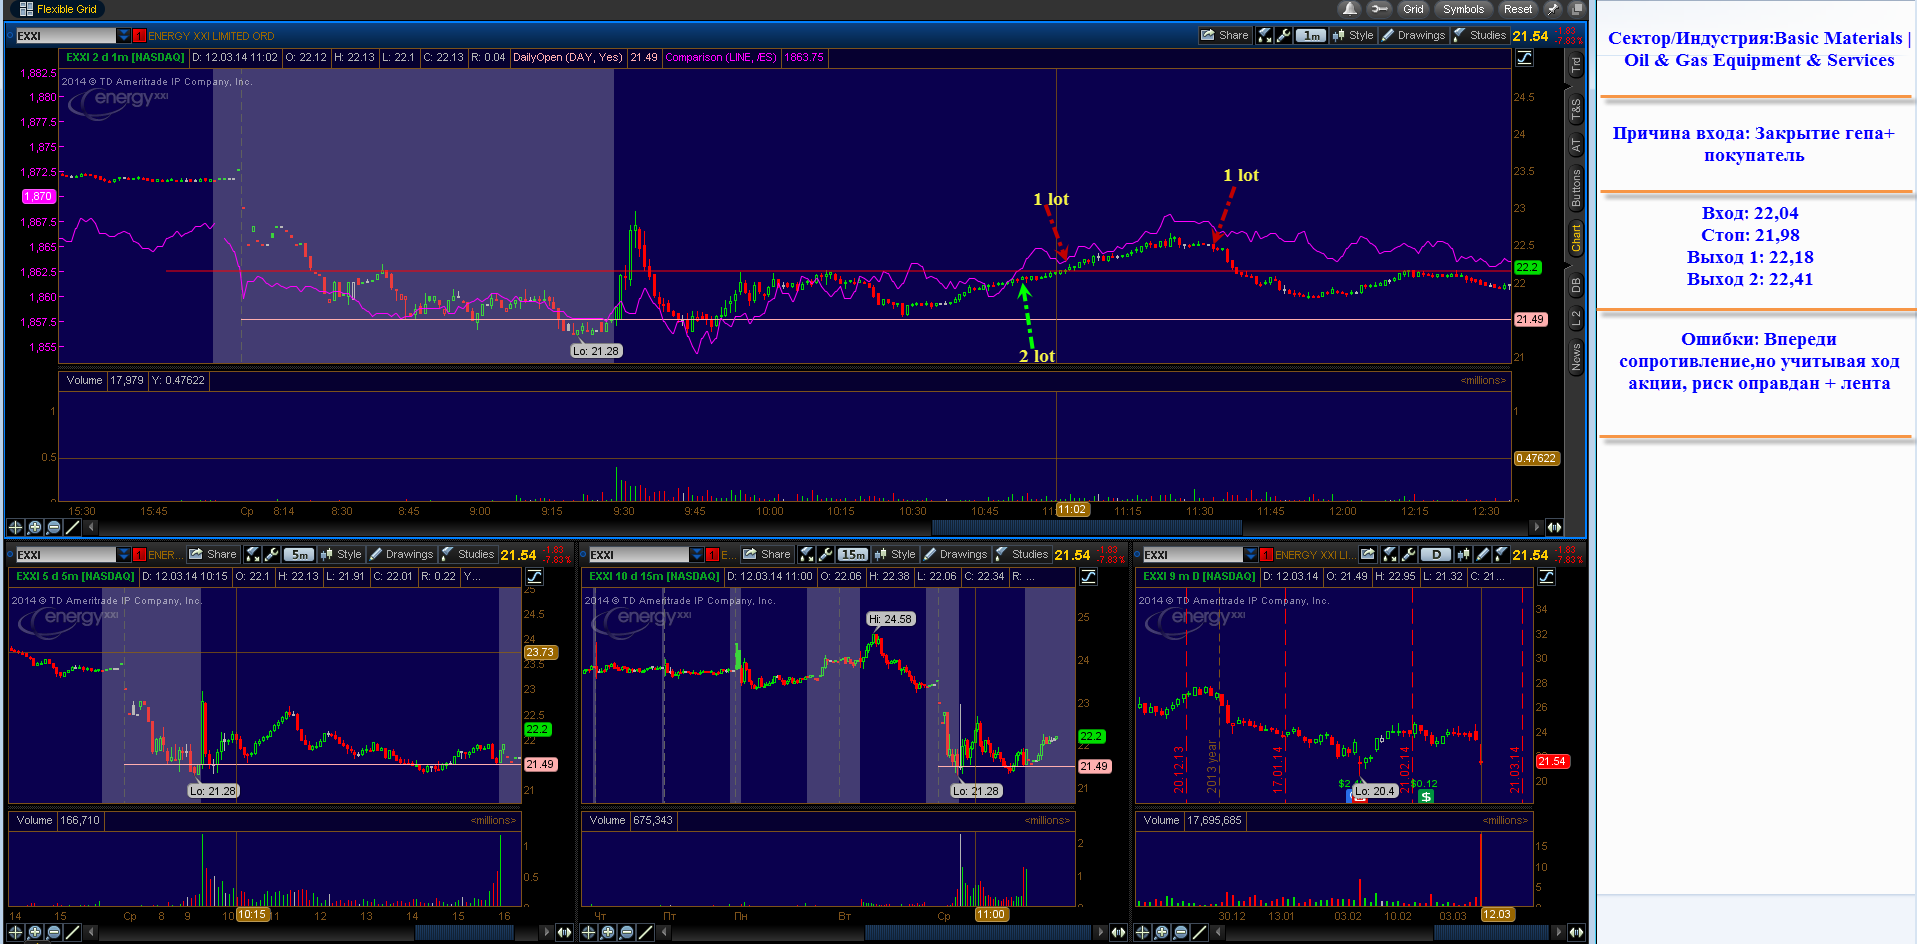
Task: Toggle scale mode icon on main chart
Action: pos(1525,57)
